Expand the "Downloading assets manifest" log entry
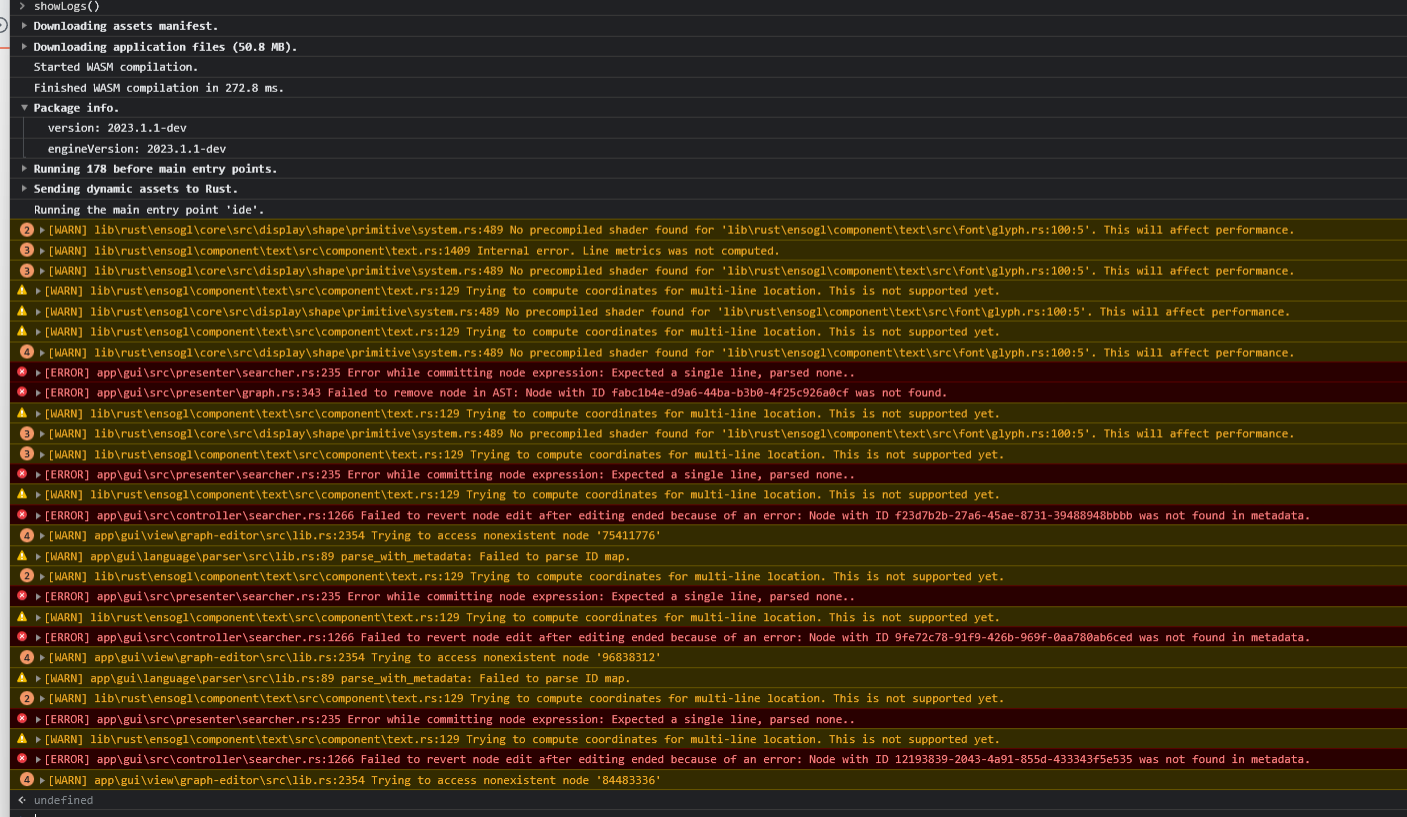The height and width of the screenshot is (817, 1407). click(24, 26)
